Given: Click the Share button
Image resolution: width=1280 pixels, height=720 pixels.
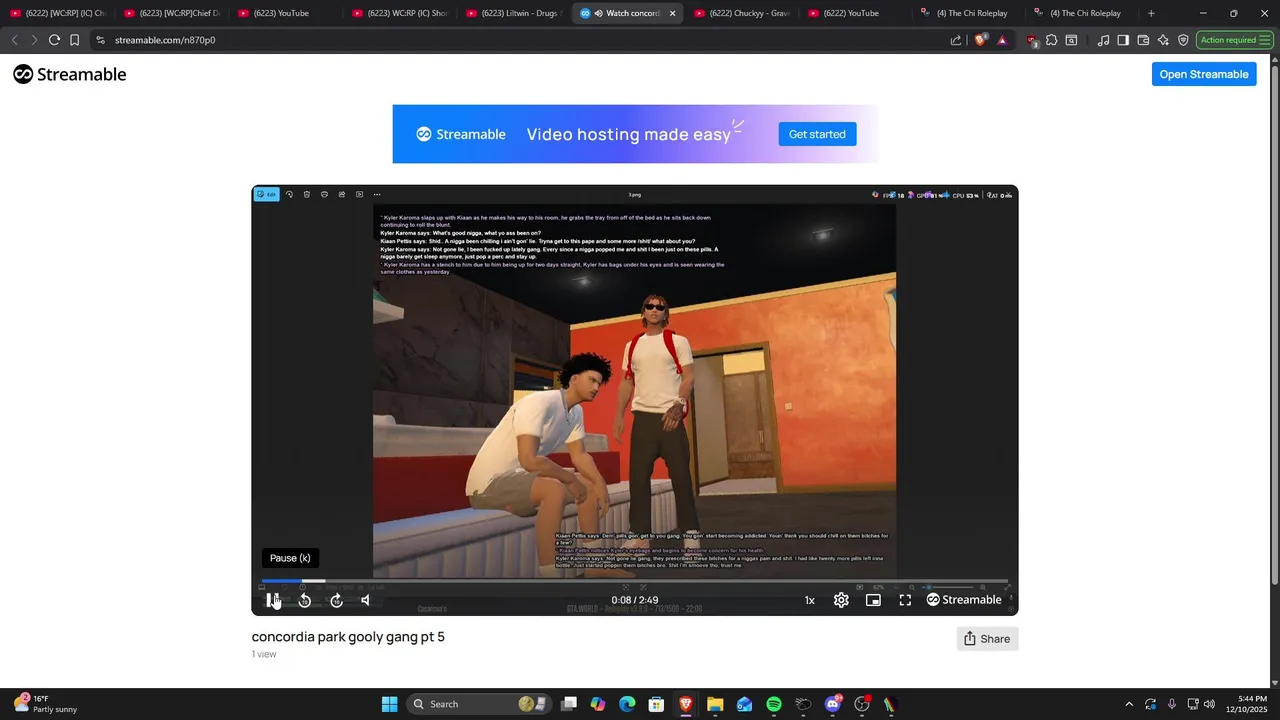Looking at the screenshot, I should point(987,639).
